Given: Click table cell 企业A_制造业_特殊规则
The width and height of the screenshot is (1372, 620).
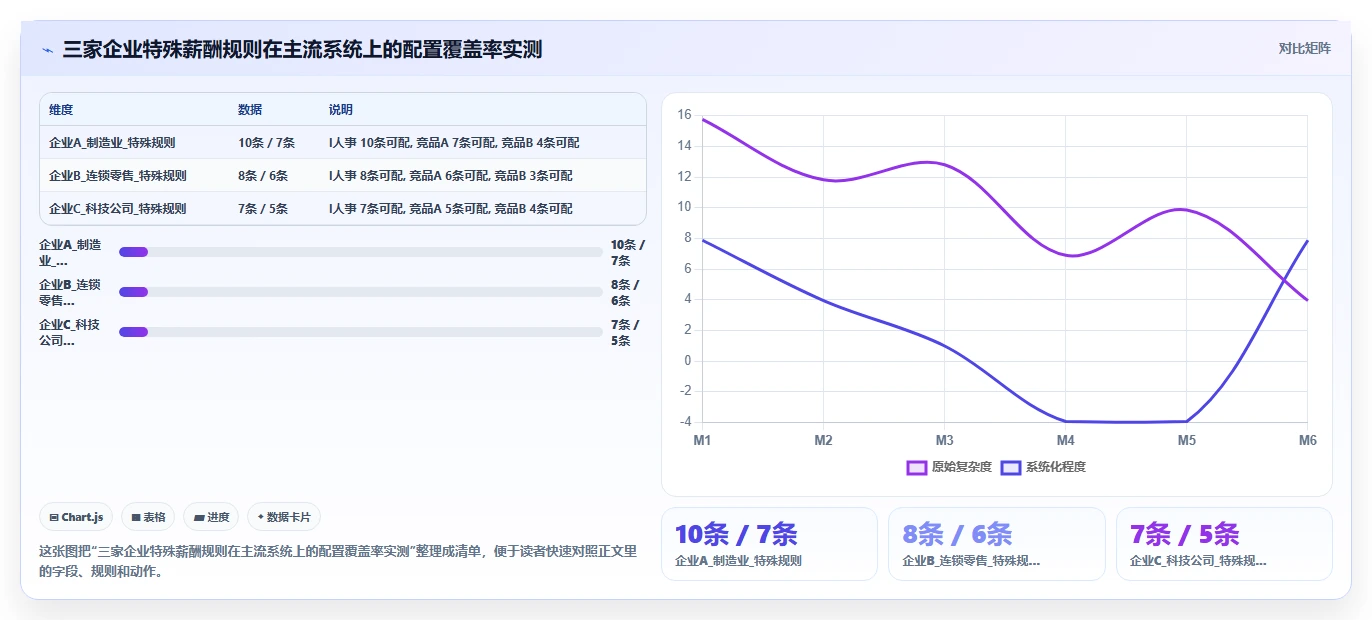Looking at the screenshot, I should 112,143.
